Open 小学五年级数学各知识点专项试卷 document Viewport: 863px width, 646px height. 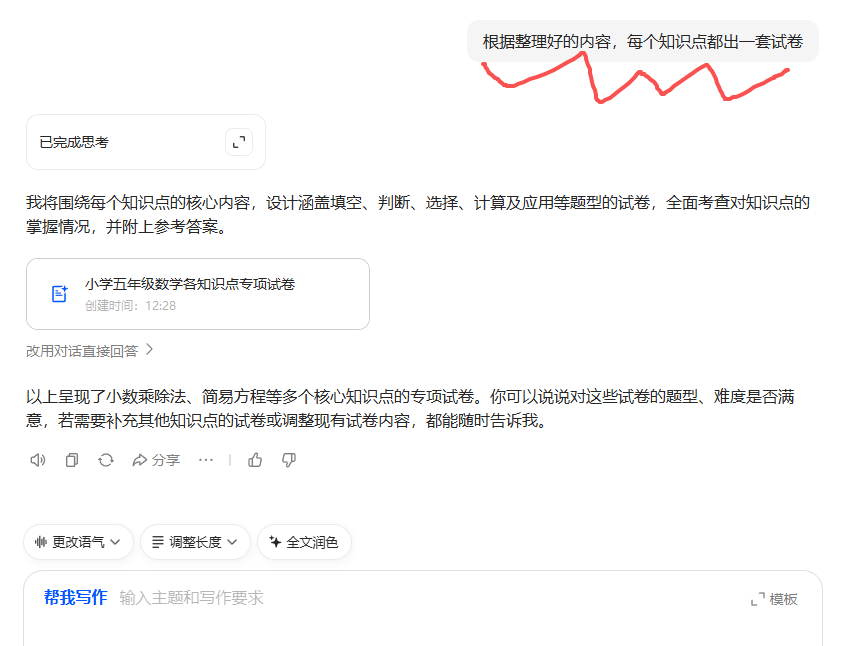pos(190,284)
